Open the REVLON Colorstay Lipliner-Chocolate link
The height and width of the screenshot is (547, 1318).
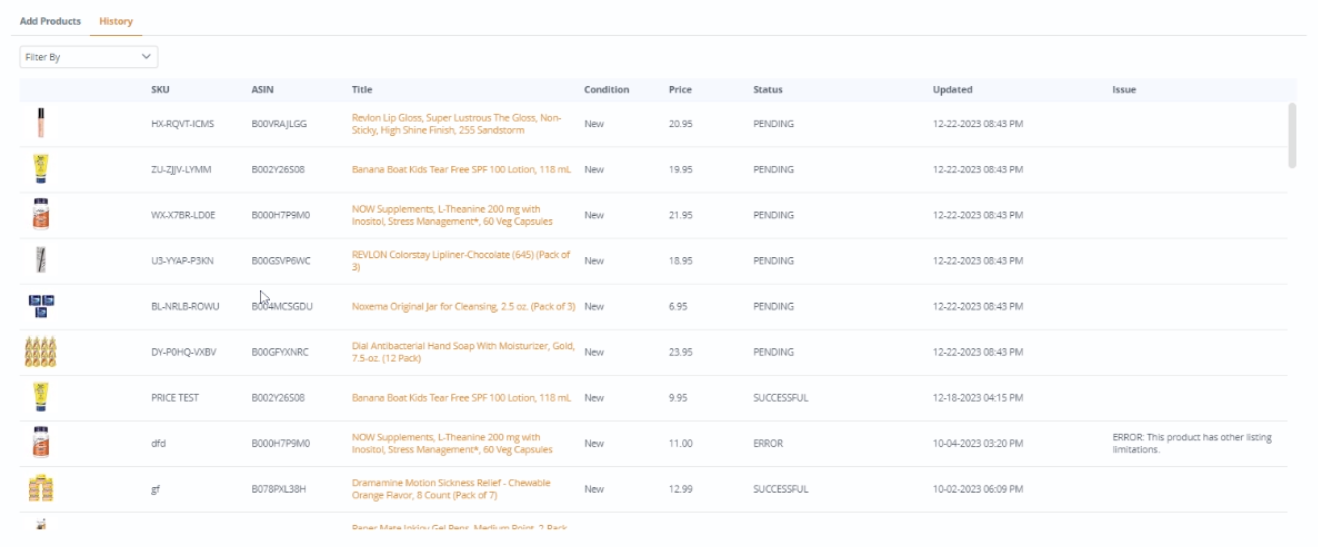(461, 260)
